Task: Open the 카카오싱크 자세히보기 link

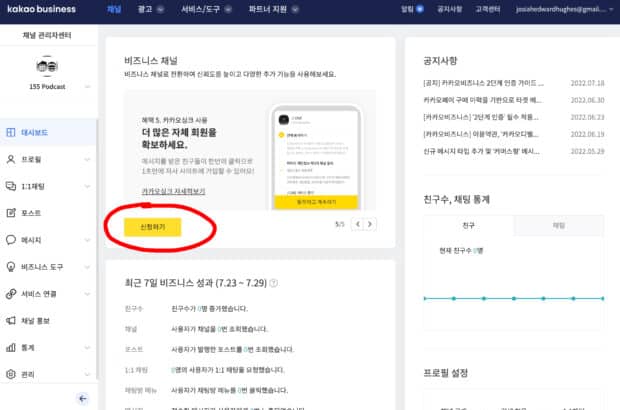Action: click(173, 191)
